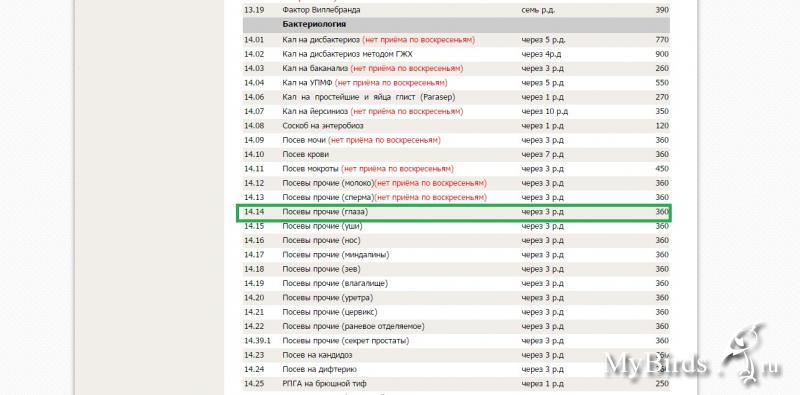Image resolution: width=800 pixels, height=395 pixels.
Task: Select row 14.03 Кал на баканализ
Action: (x=456, y=68)
